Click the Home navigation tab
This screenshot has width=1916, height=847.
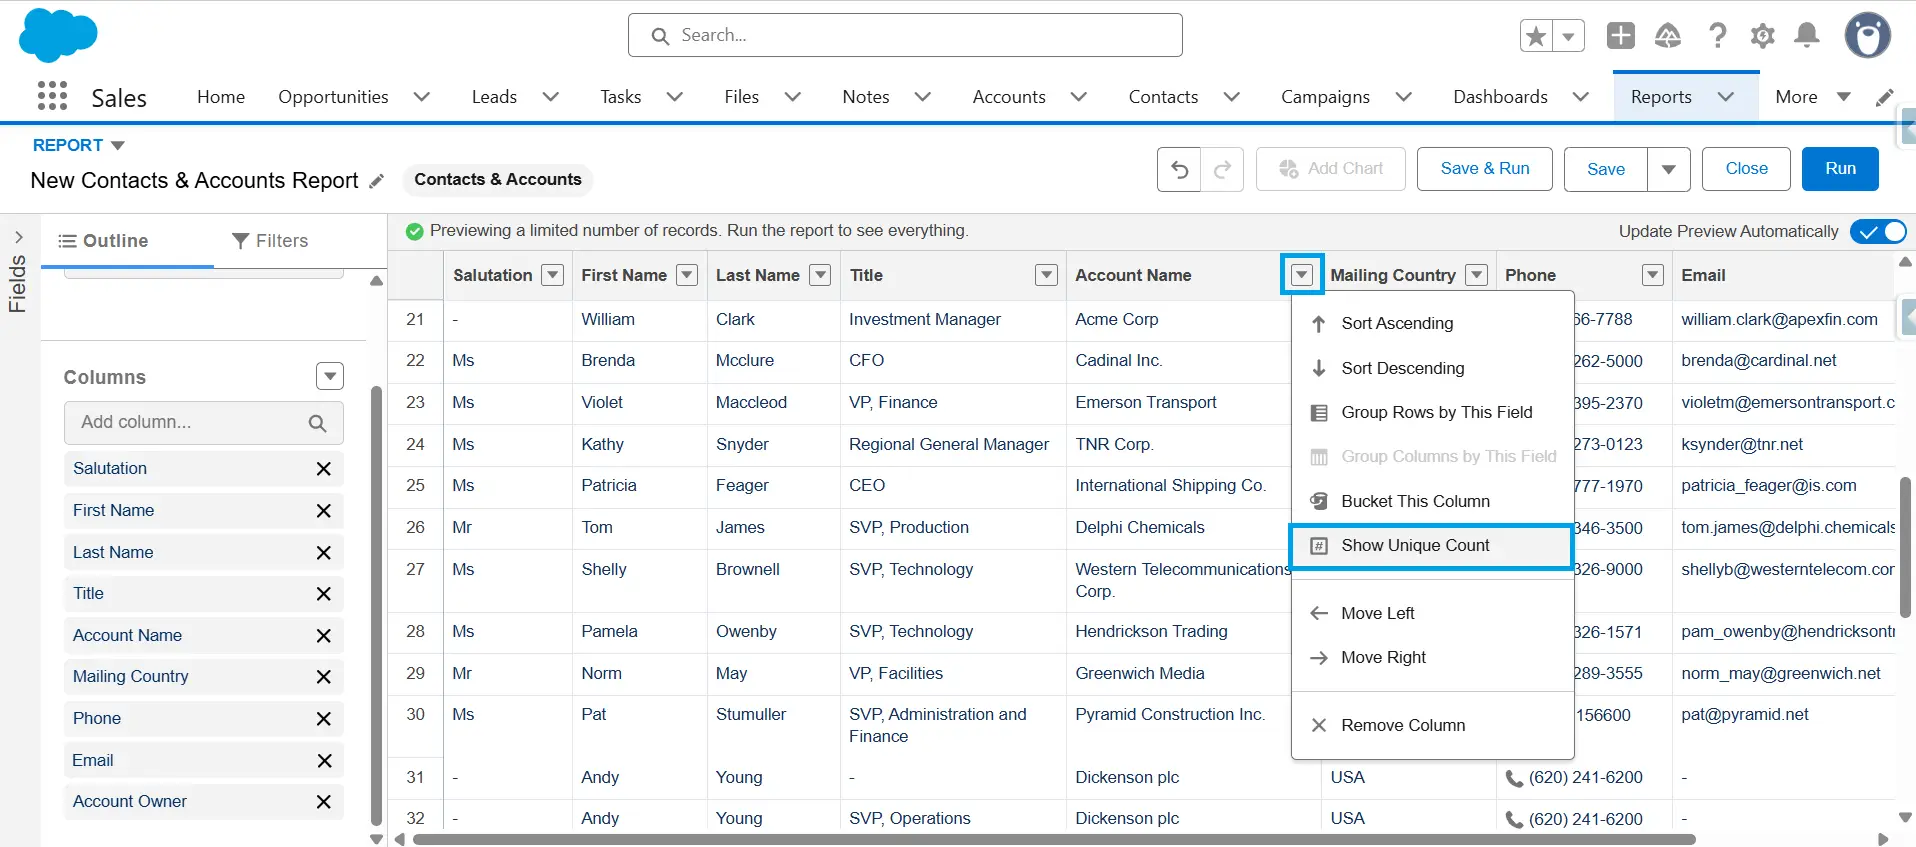(221, 97)
